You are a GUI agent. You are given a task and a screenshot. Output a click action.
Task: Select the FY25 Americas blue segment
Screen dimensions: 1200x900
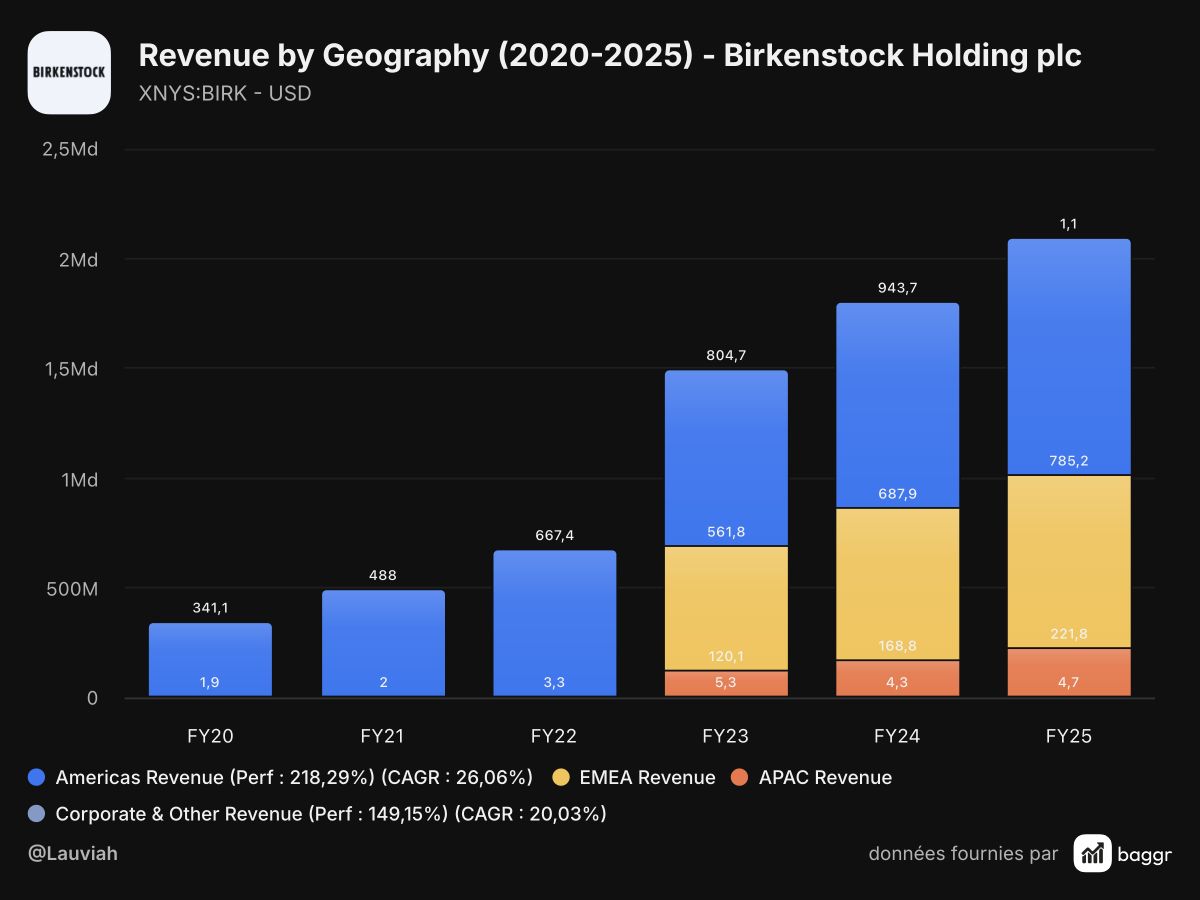pos(1069,356)
